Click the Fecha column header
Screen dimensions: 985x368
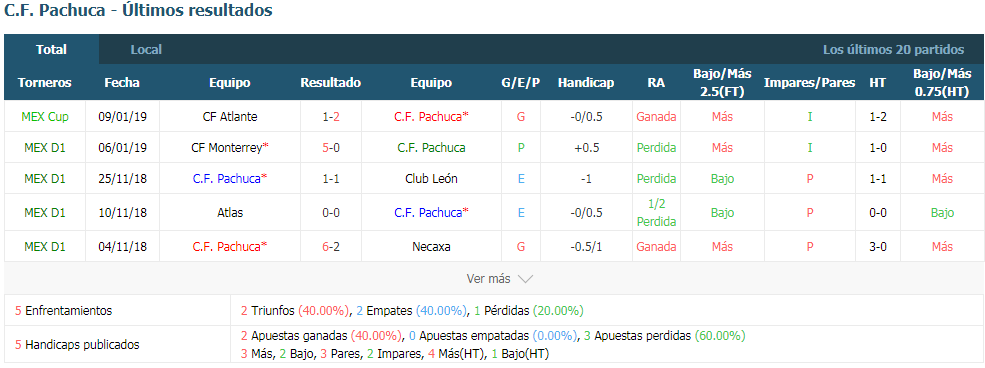tap(122, 82)
